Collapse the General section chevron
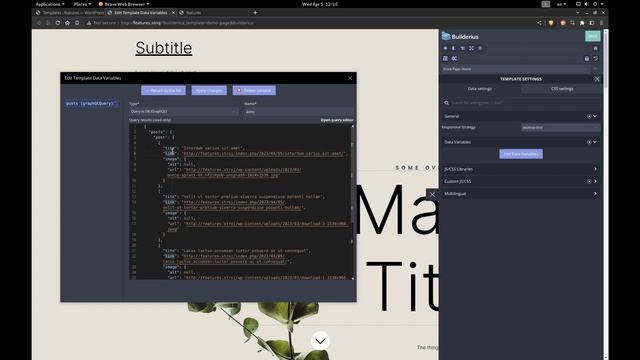This screenshot has height=360, width=640. coord(595,116)
